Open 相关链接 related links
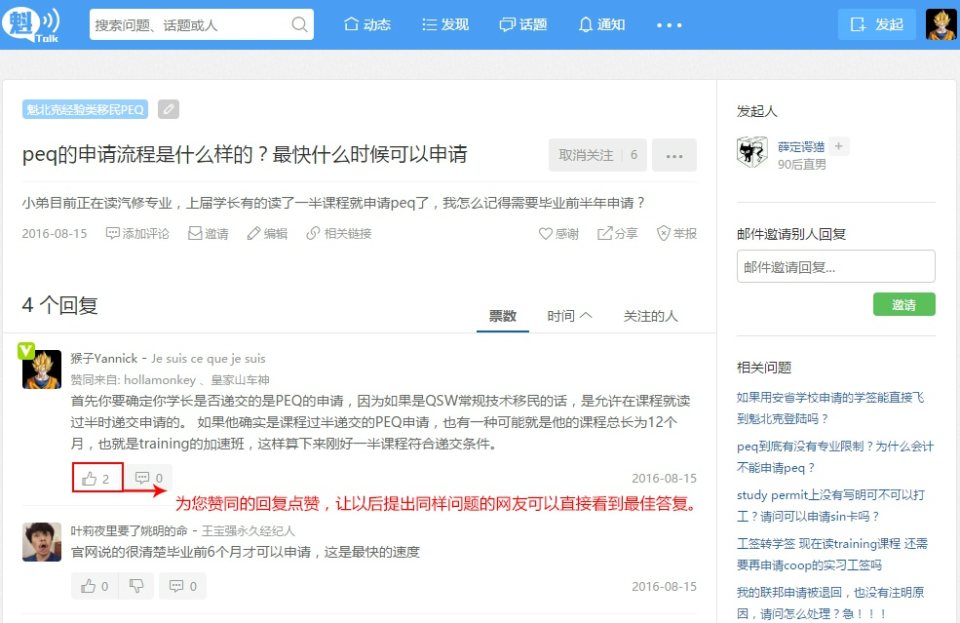This screenshot has width=960, height=623. 339,234
